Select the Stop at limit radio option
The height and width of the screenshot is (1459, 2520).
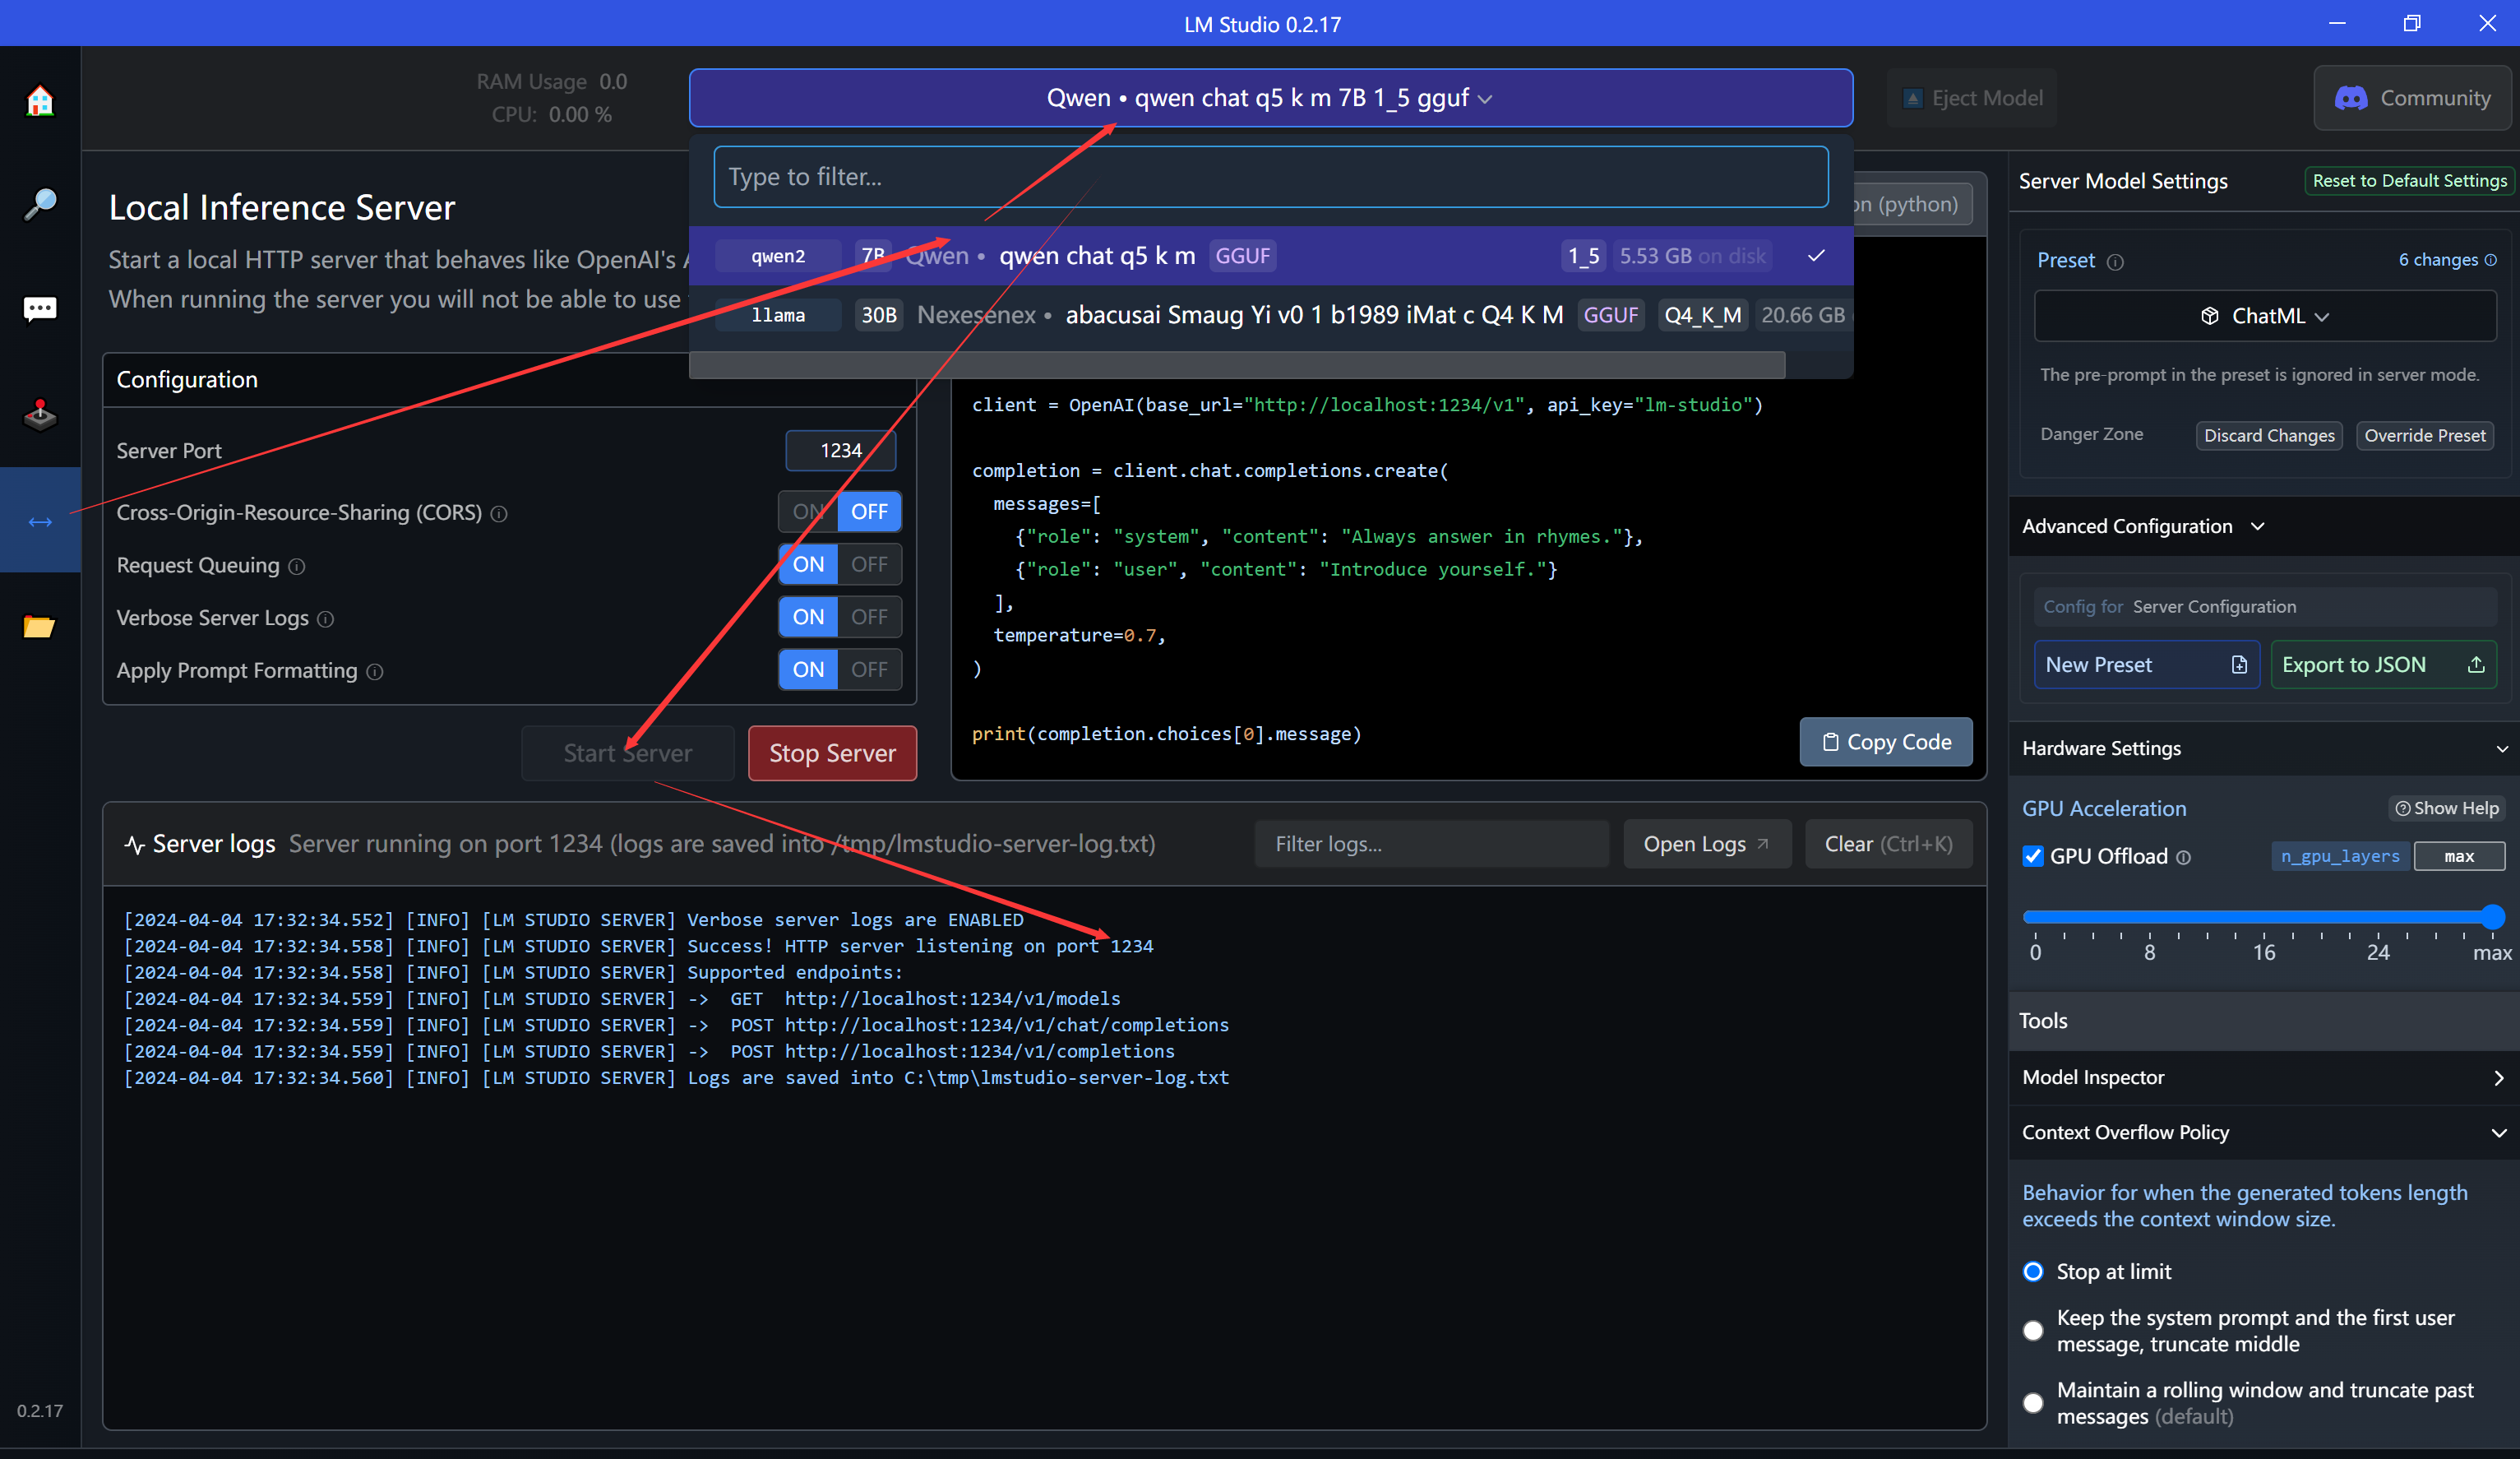pos(2033,1272)
